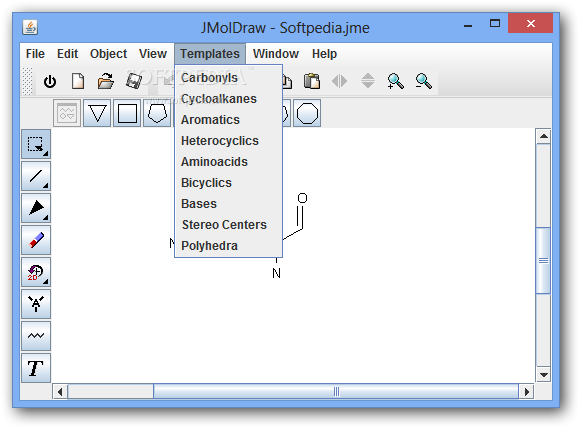
Task: Select the 2D rotate tool
Action: [36, 272]
